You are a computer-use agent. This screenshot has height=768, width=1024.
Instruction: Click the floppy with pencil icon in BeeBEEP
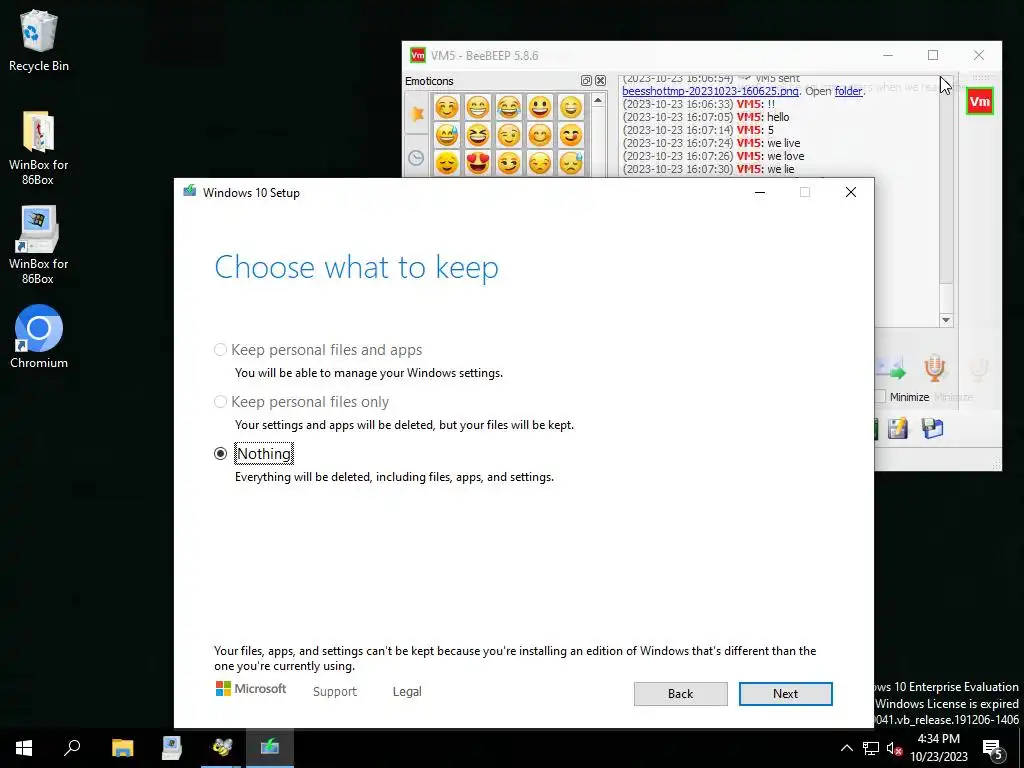898,428
